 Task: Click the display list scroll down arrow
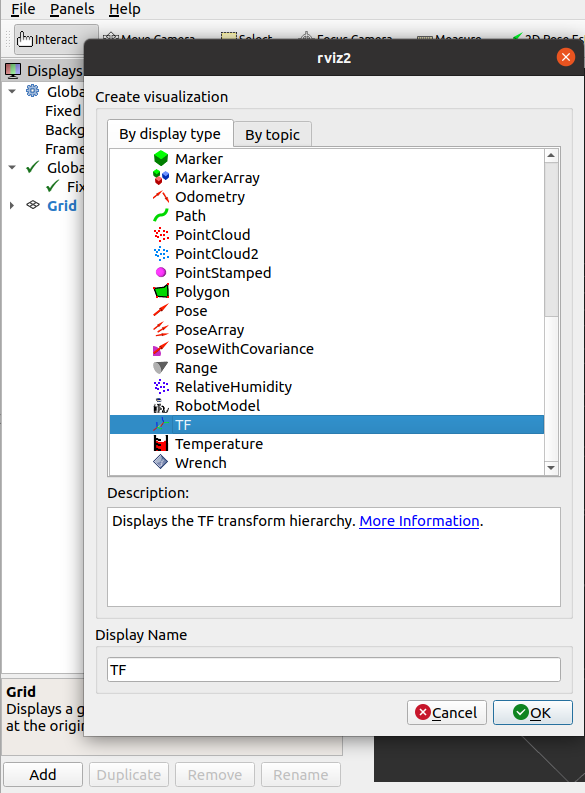[x=551, y=468]
